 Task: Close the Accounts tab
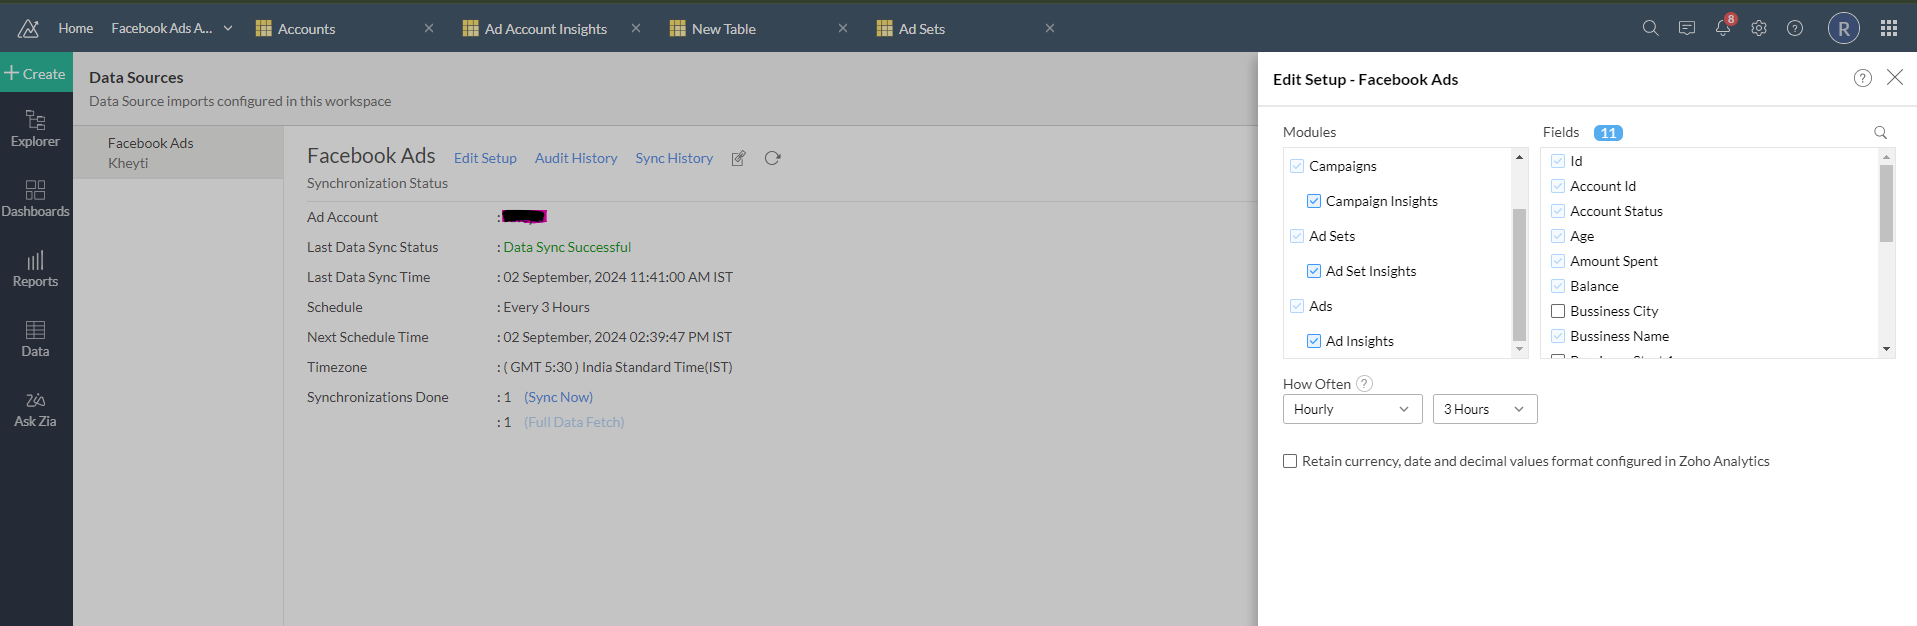[429, 28]
